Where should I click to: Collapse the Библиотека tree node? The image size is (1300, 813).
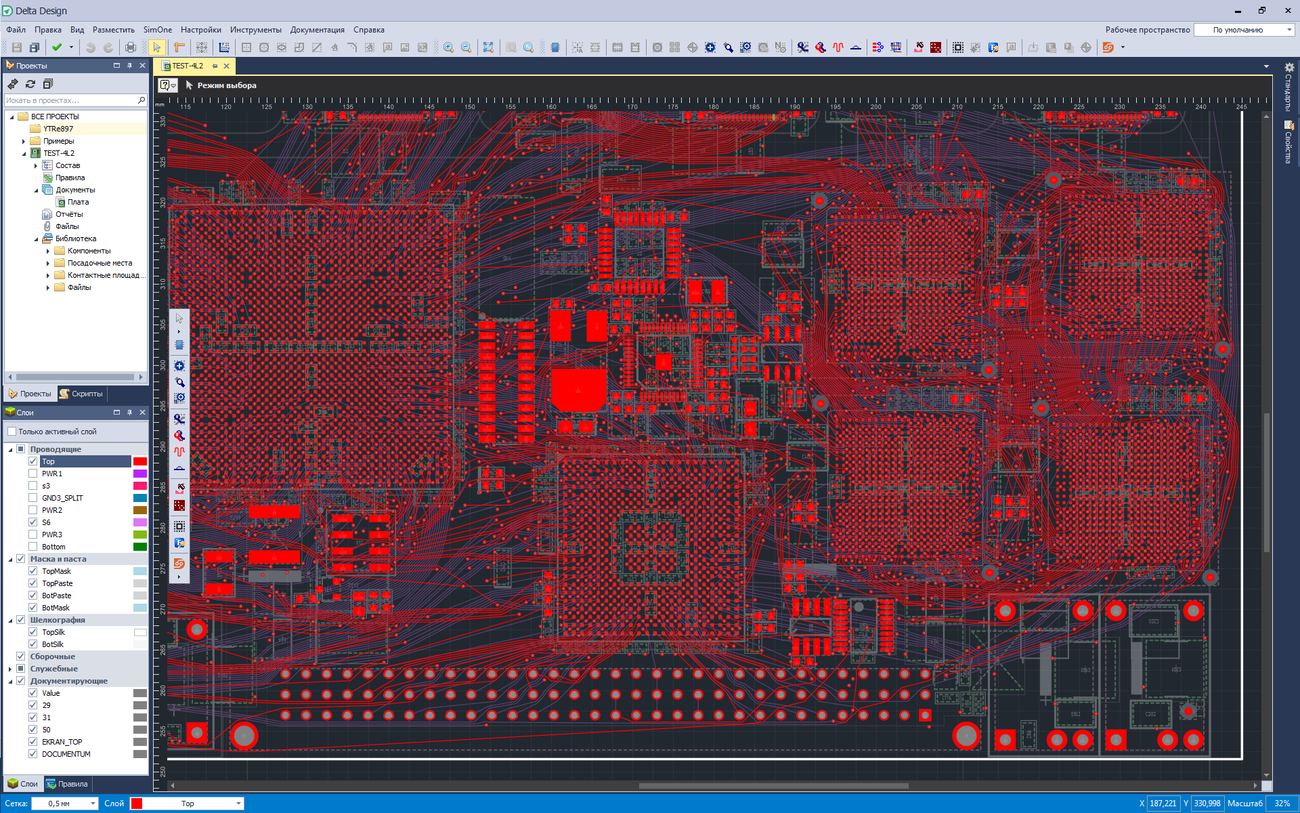[x=36, y=239]
